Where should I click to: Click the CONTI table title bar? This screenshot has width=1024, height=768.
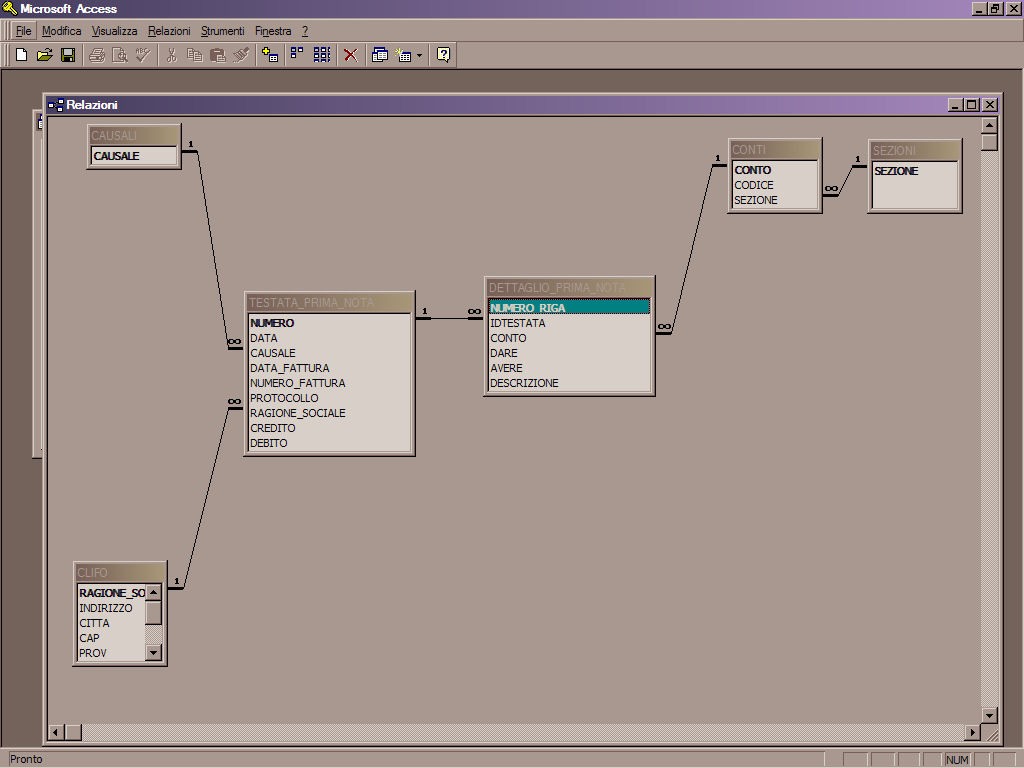point(774,150)
